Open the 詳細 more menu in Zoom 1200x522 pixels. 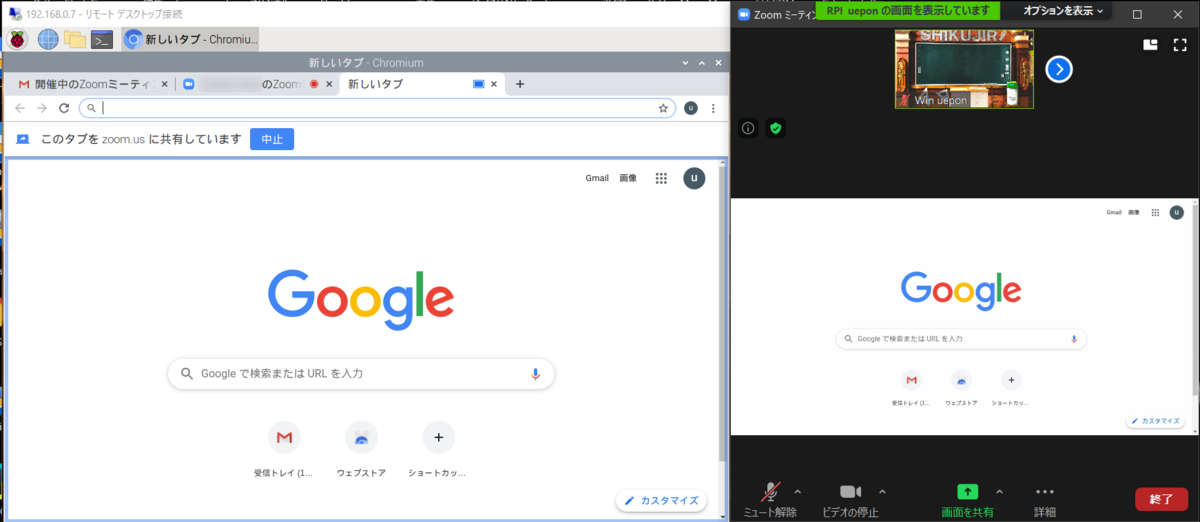point(1045,500)
